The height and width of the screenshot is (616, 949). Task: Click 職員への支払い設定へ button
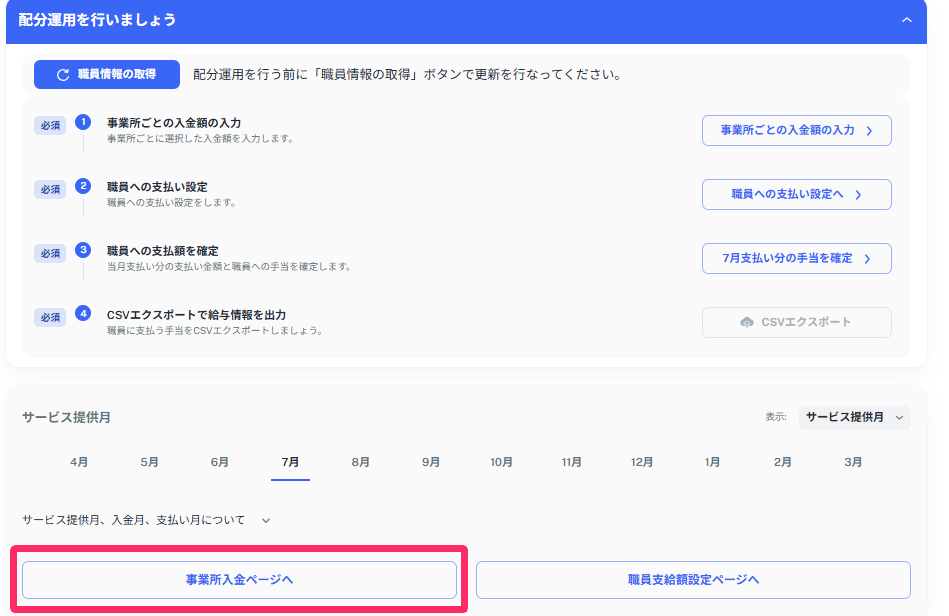[x=796, y=194]
